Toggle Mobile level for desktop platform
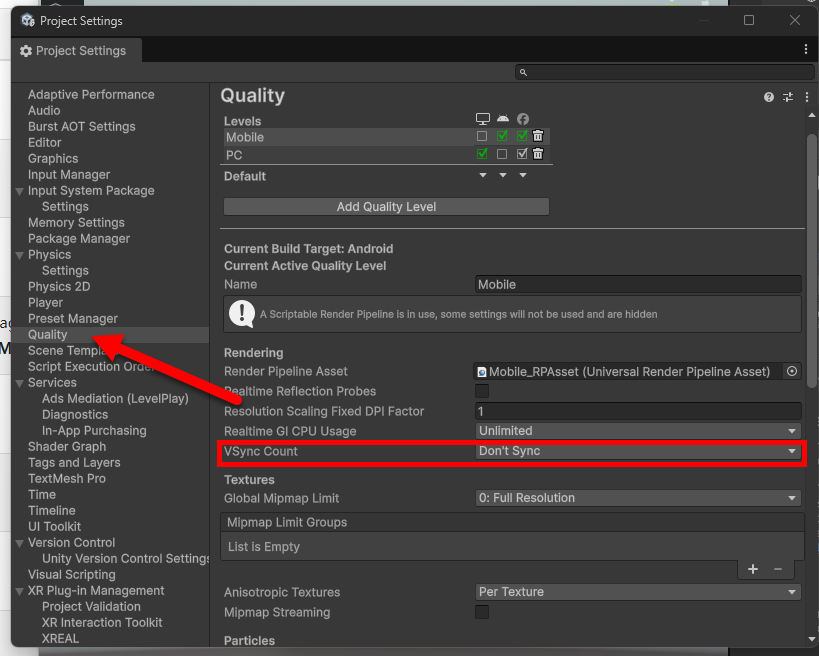 482,136
